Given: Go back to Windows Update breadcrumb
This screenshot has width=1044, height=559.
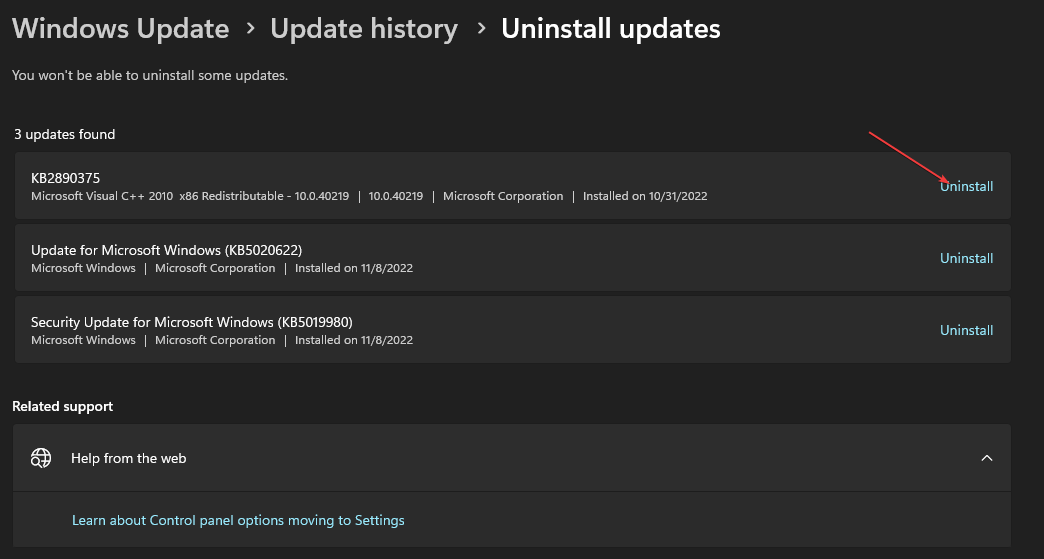Looking at the screenshot, I should point(121,29).
